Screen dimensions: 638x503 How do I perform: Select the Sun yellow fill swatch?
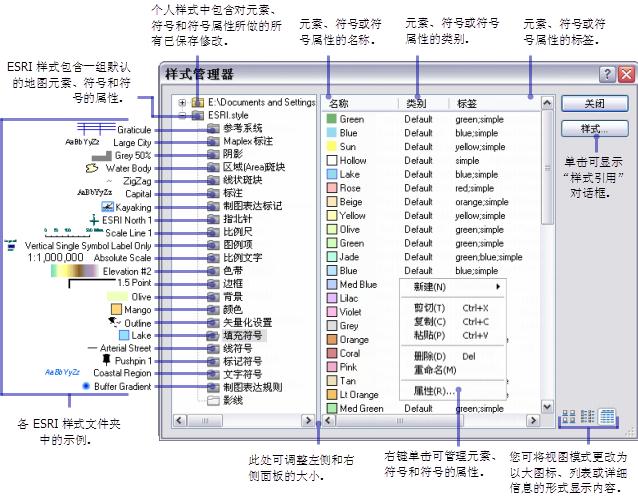click(332, 147)
